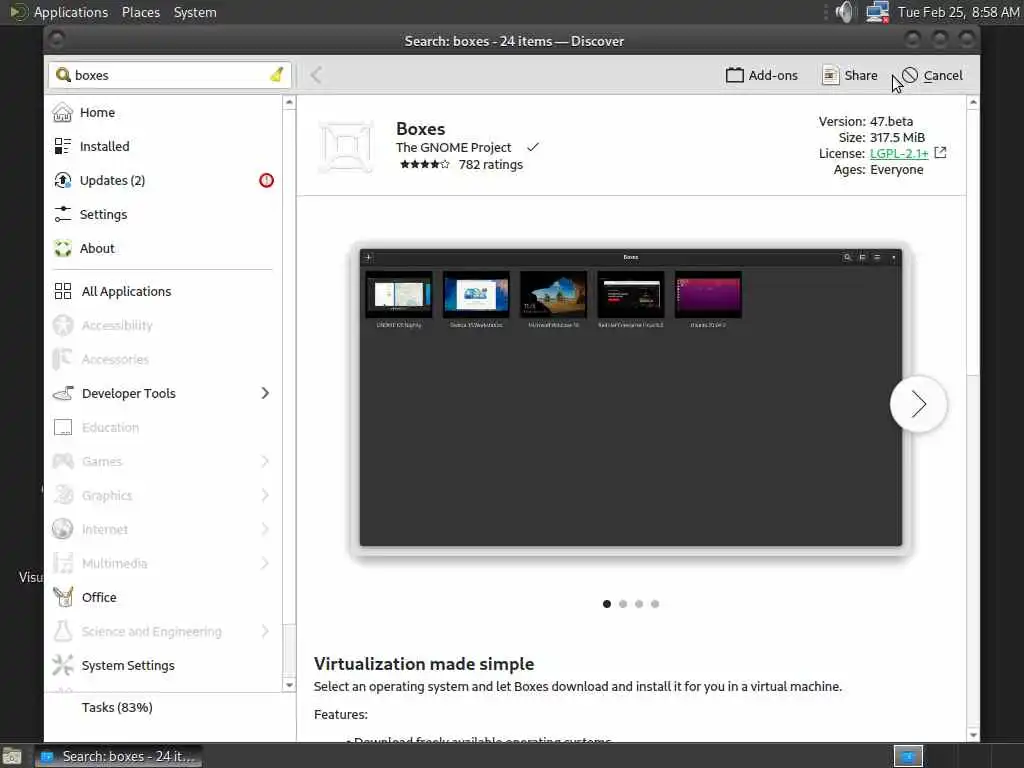Click the System Settings tools icon
This screenshot has width=1024, height=768.
click(x=63, y=665)
